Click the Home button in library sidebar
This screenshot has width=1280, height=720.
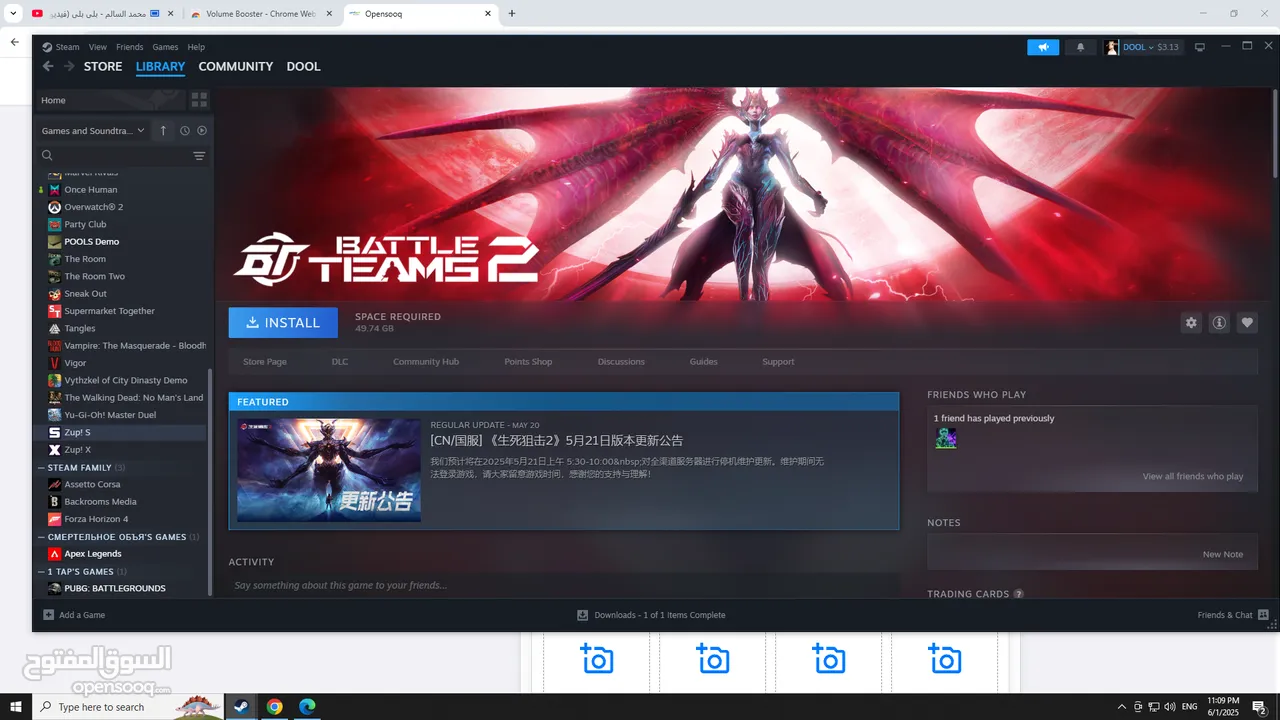click(111, 100)
